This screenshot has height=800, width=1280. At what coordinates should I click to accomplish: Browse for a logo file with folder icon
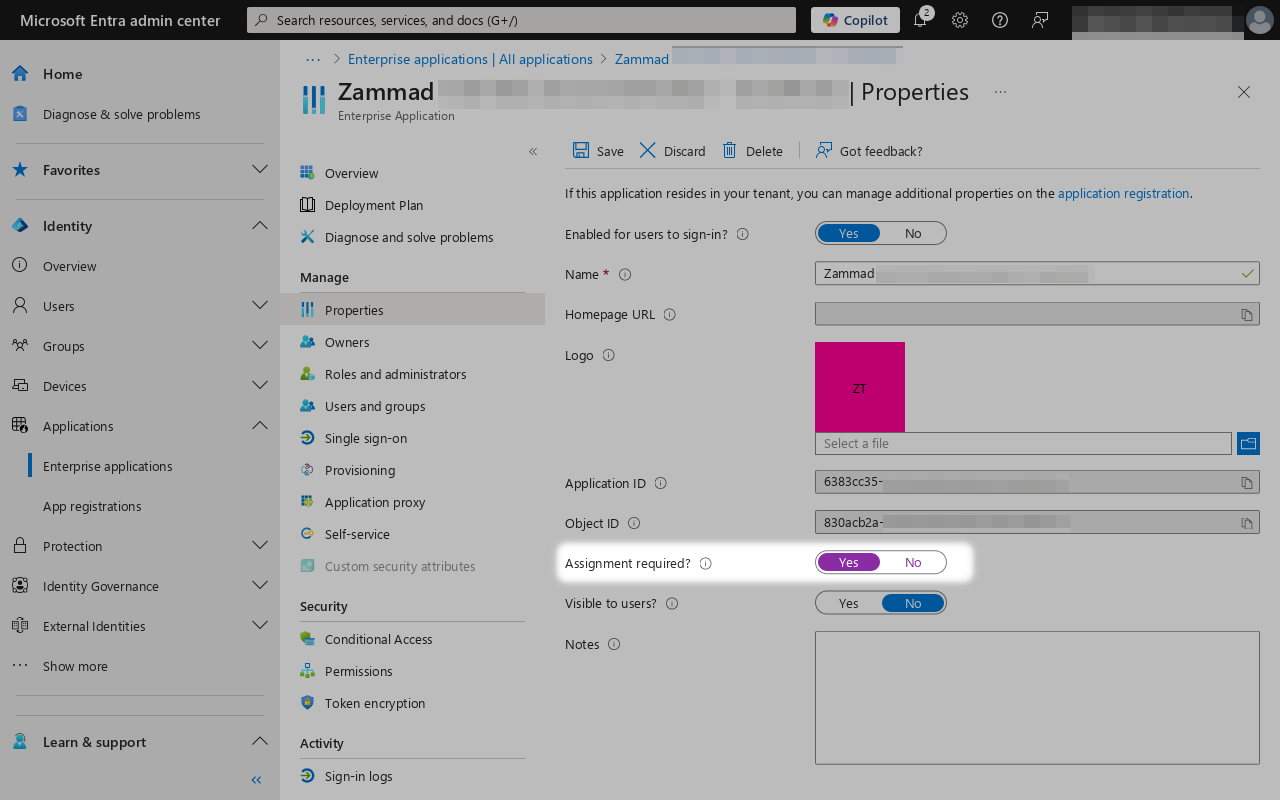pyautogui.click(x=1248, y=443)
